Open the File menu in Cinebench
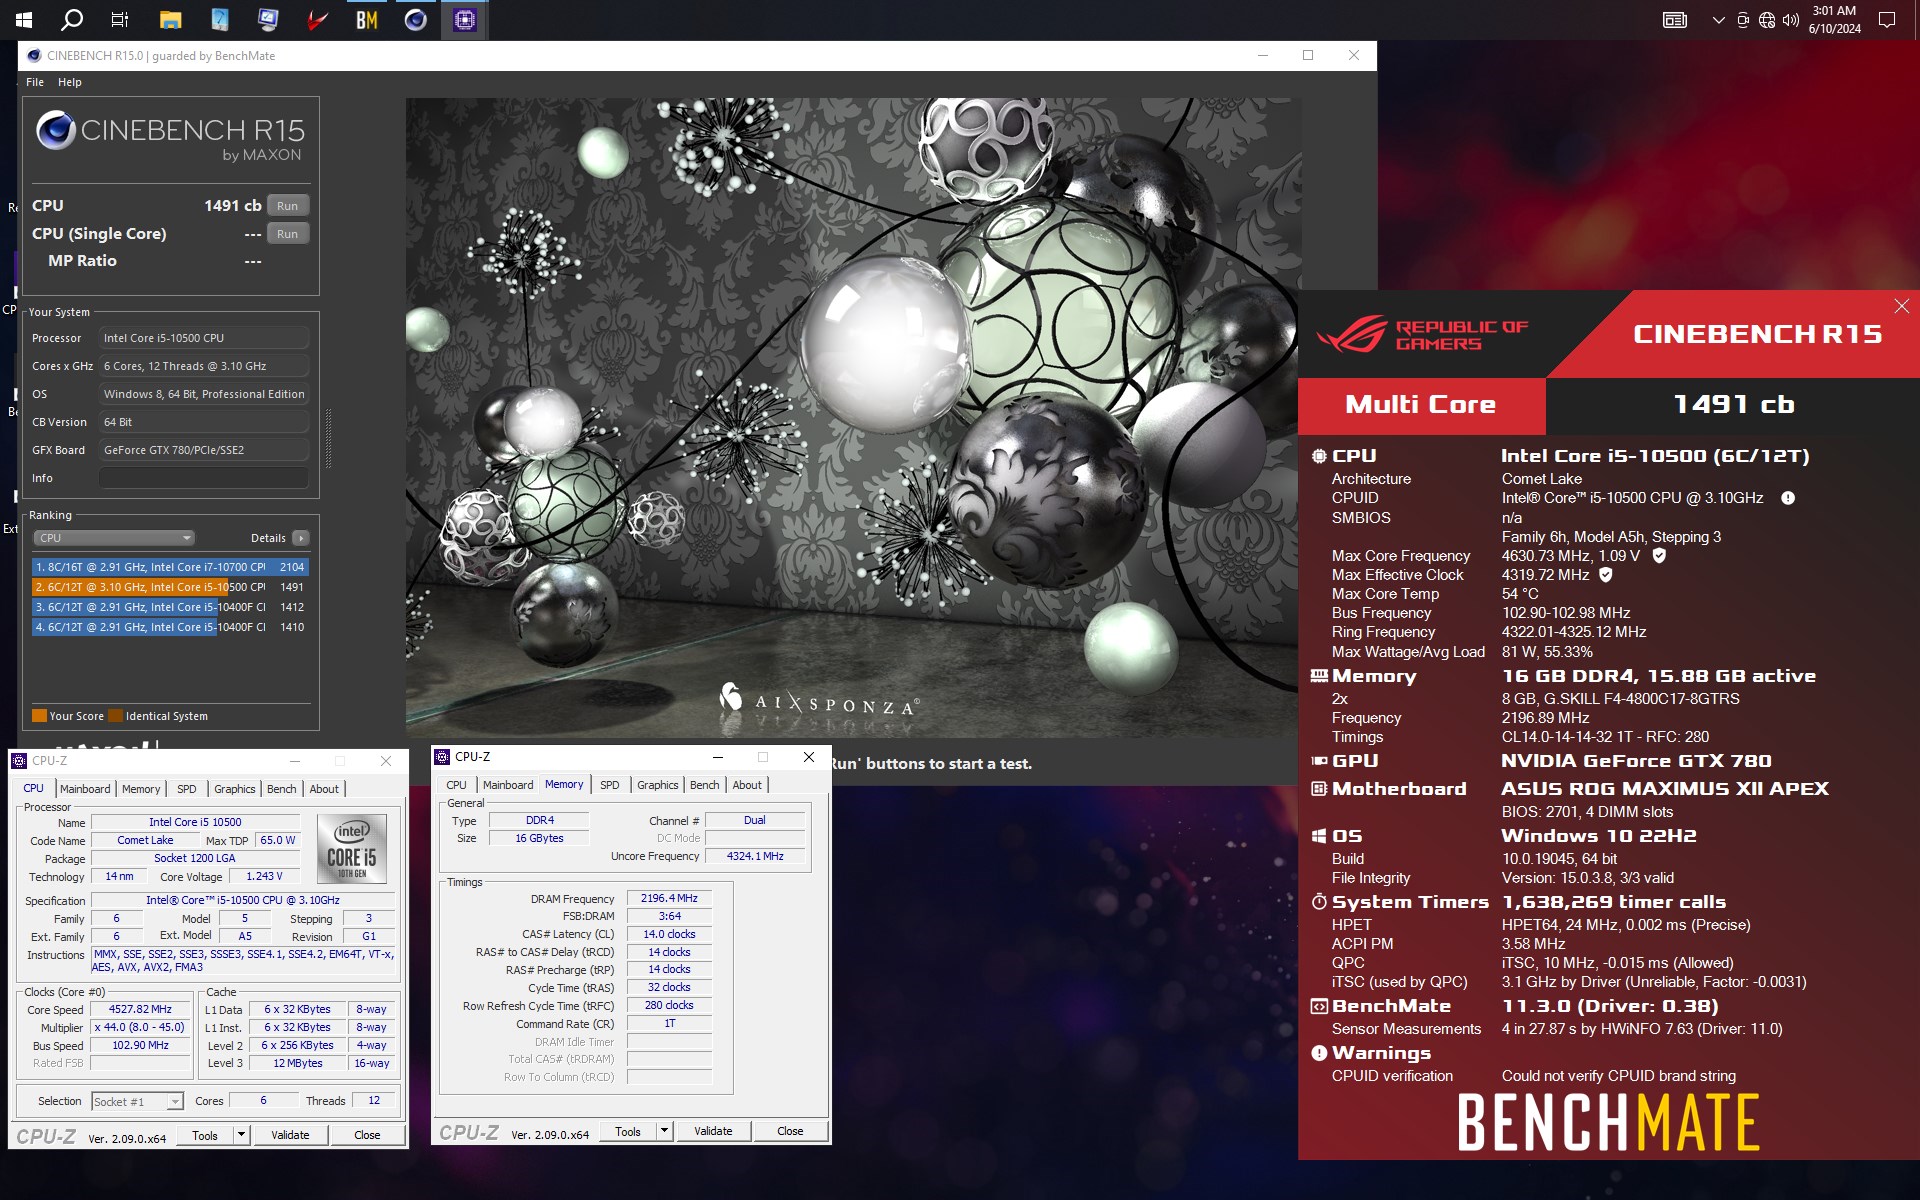 [x=35, y=82]
